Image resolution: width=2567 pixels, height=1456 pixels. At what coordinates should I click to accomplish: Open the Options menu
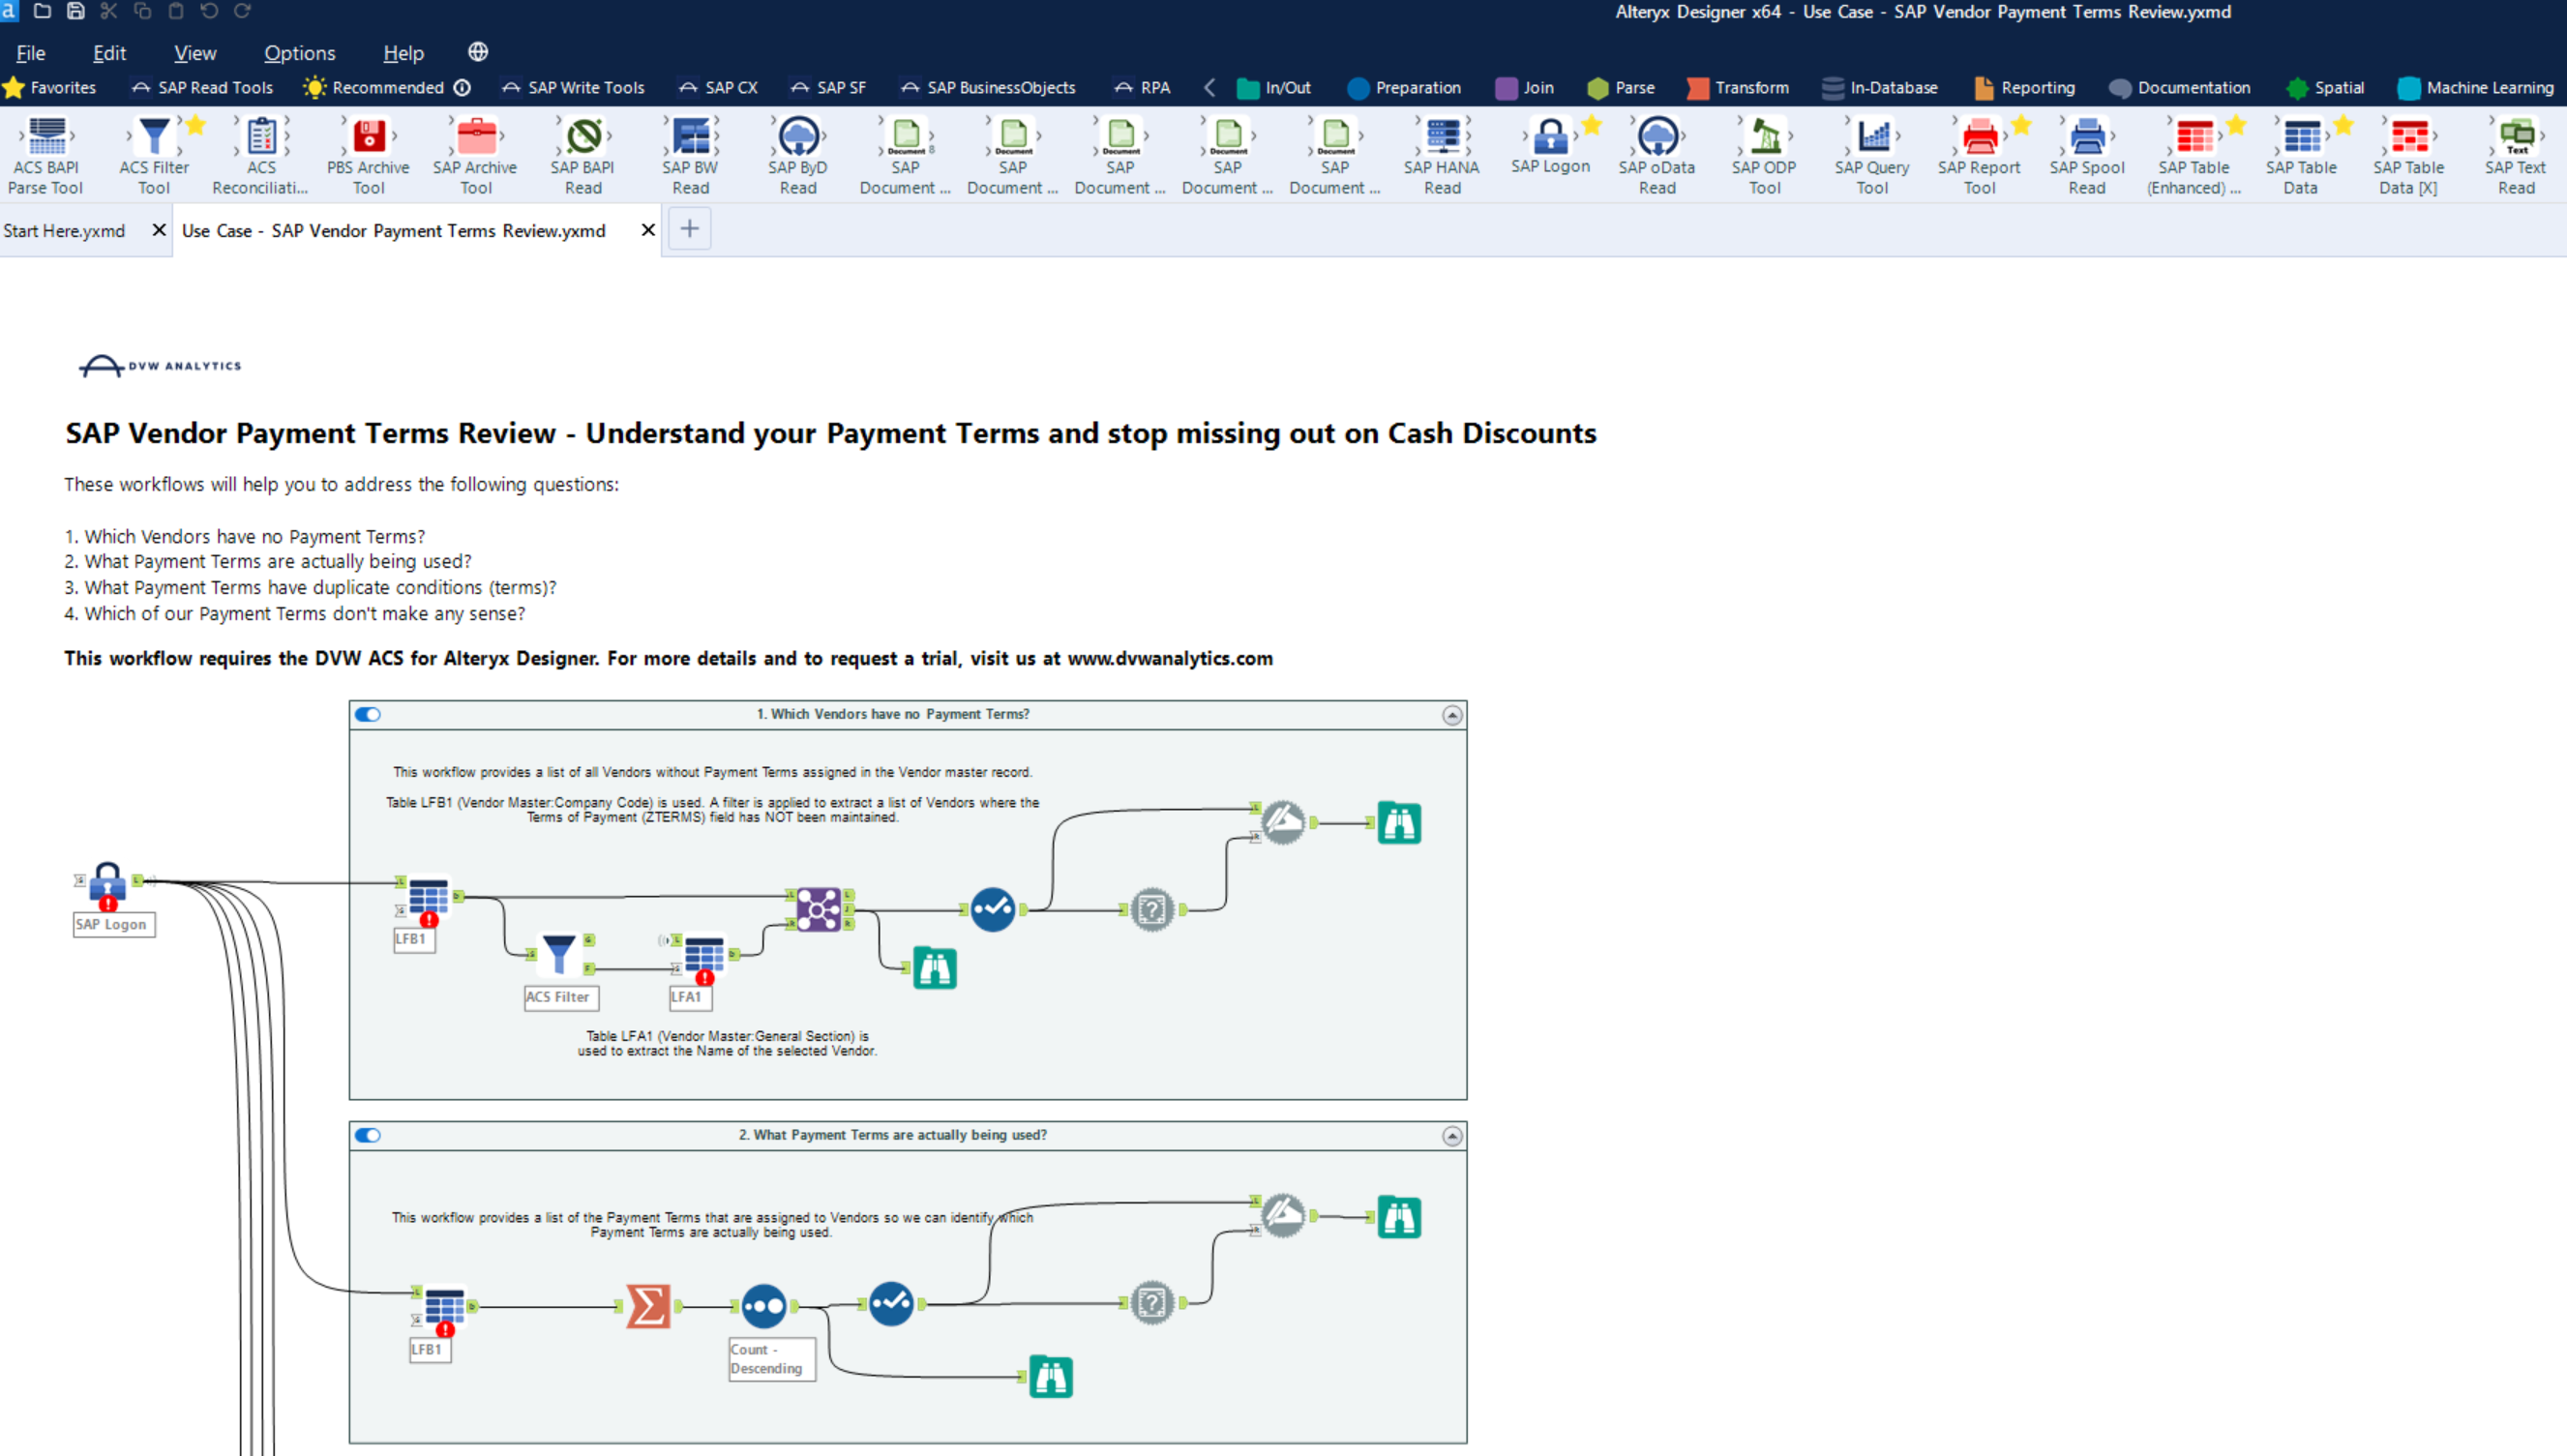[299, 53]
